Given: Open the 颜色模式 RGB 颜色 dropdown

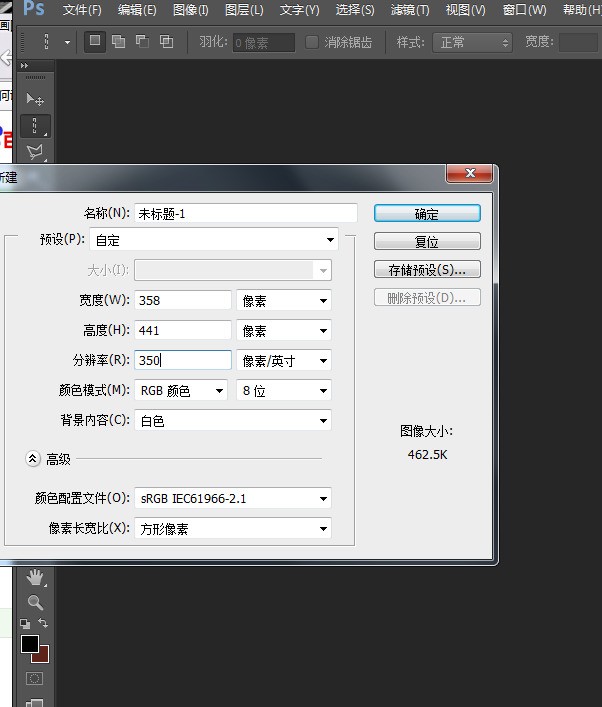Looking at the screenshot, I should pos(181,391).
